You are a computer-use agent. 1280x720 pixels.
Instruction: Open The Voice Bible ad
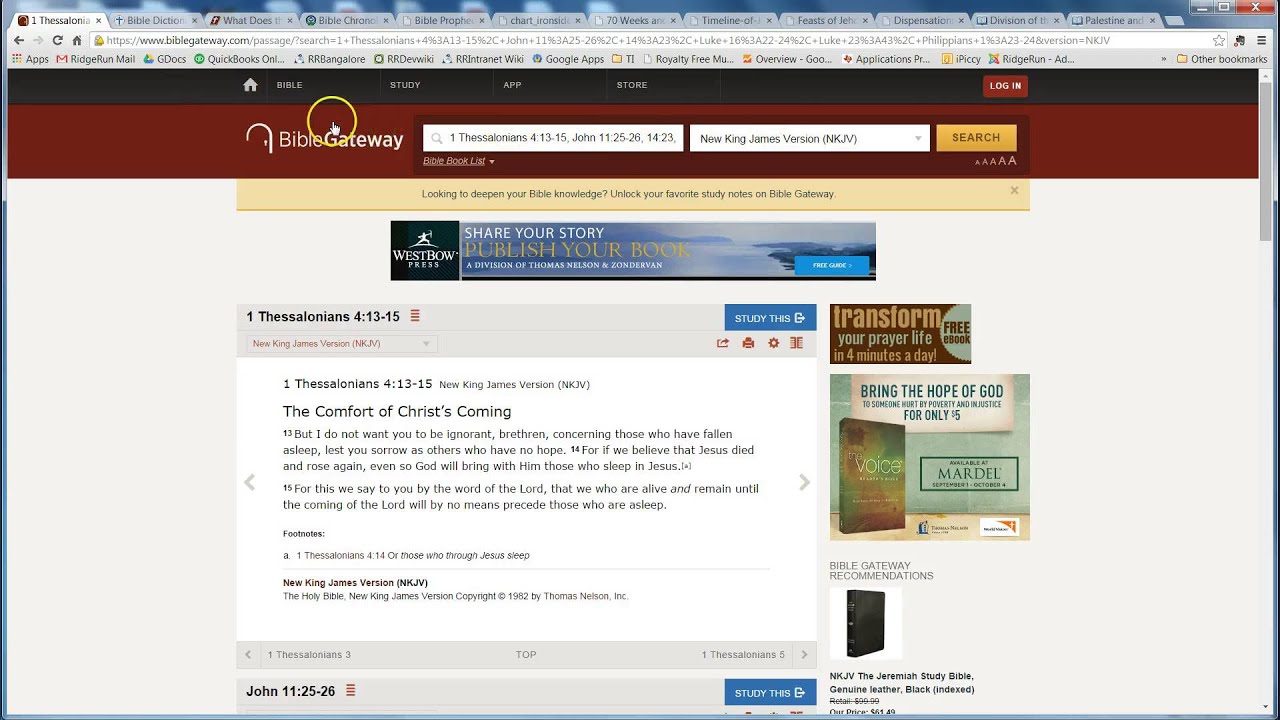tap(930, 457)
